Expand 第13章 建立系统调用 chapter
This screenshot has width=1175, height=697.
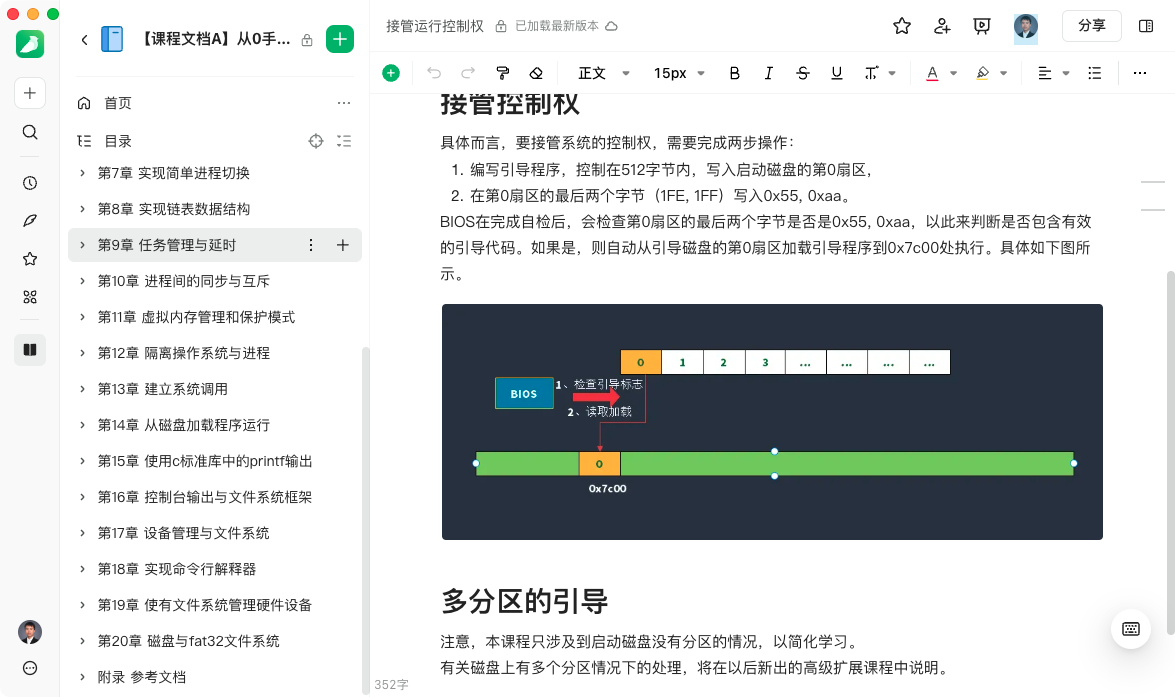tap(82, 389)
